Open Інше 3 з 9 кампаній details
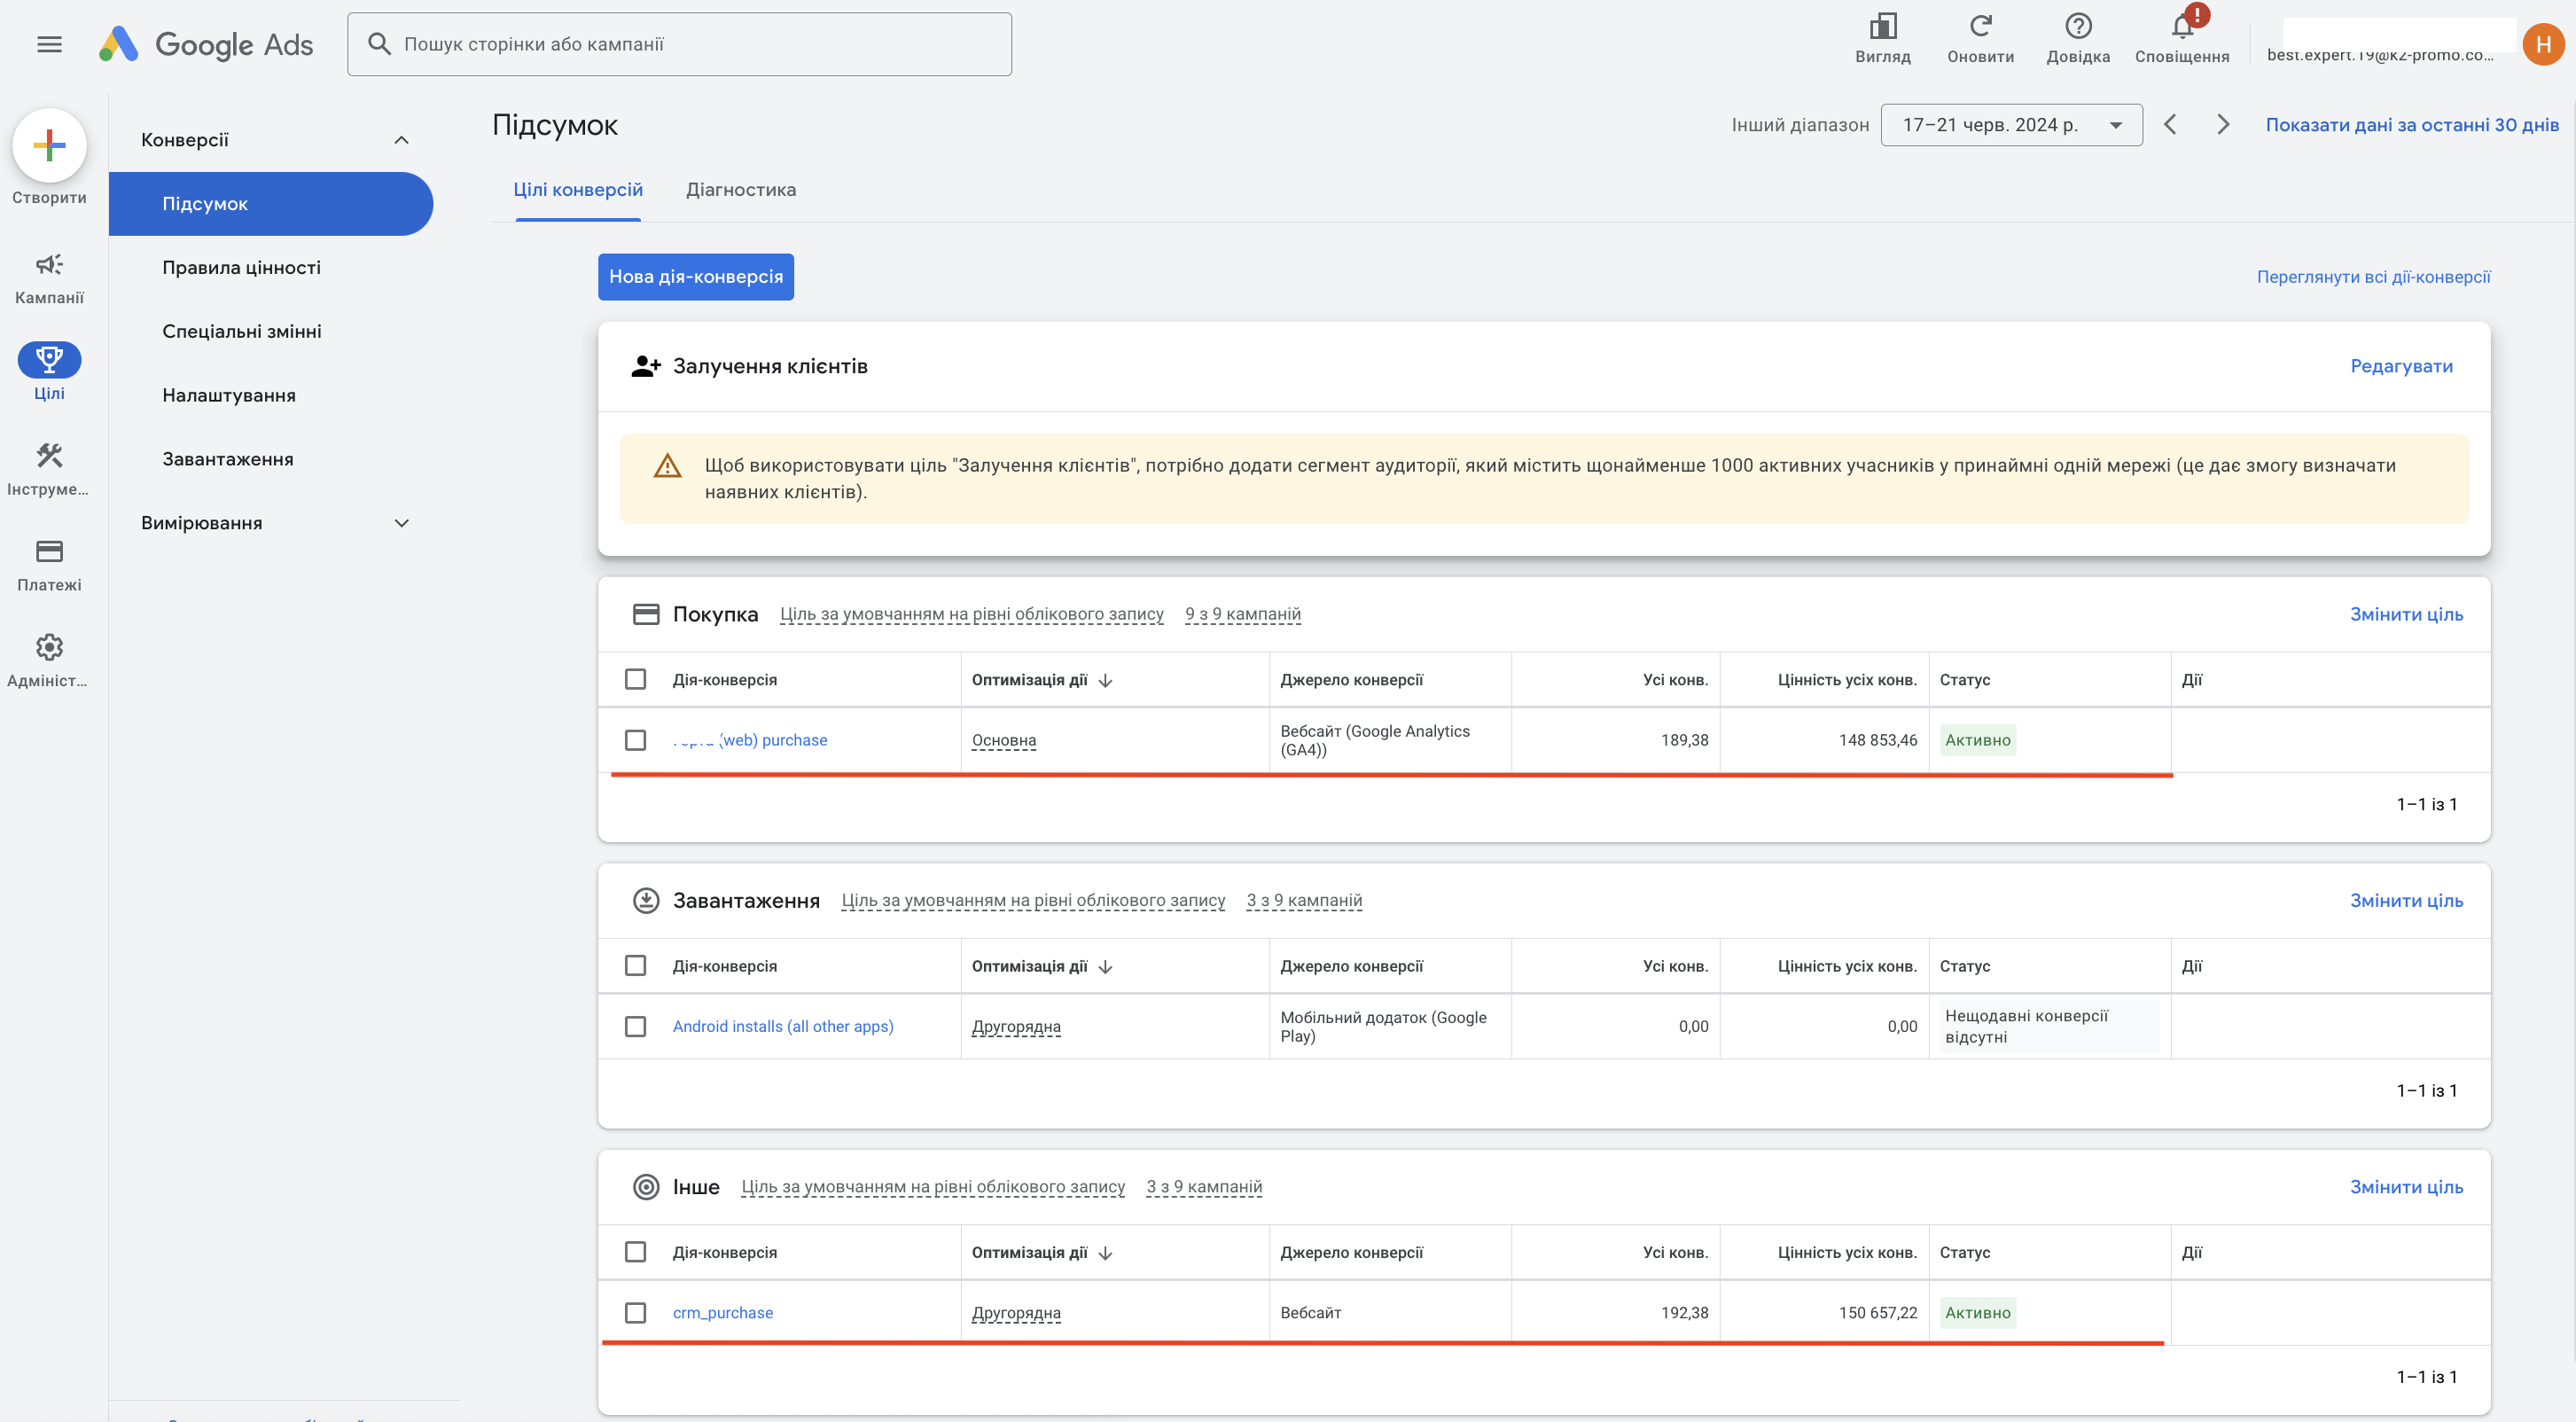This screenshot has width=2576, height=1422. (x=1204, y=1187)
